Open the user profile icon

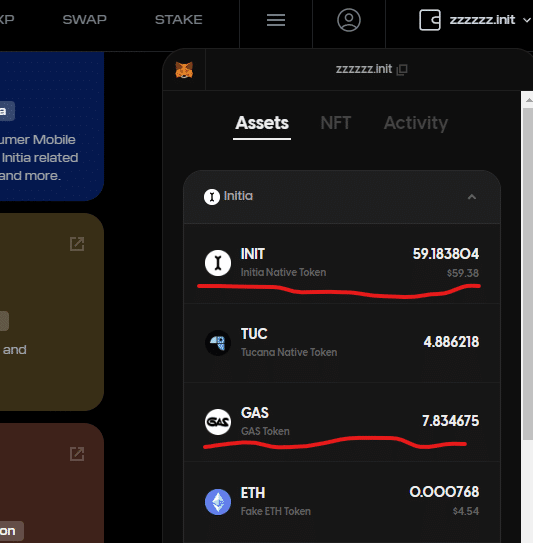pos(349,20)
